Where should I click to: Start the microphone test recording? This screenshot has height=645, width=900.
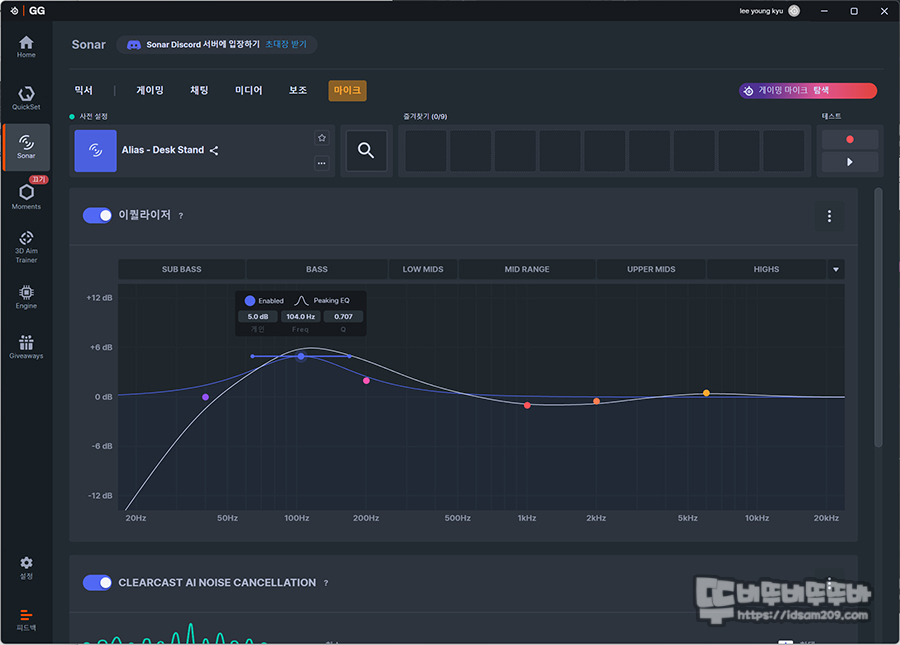849,139
